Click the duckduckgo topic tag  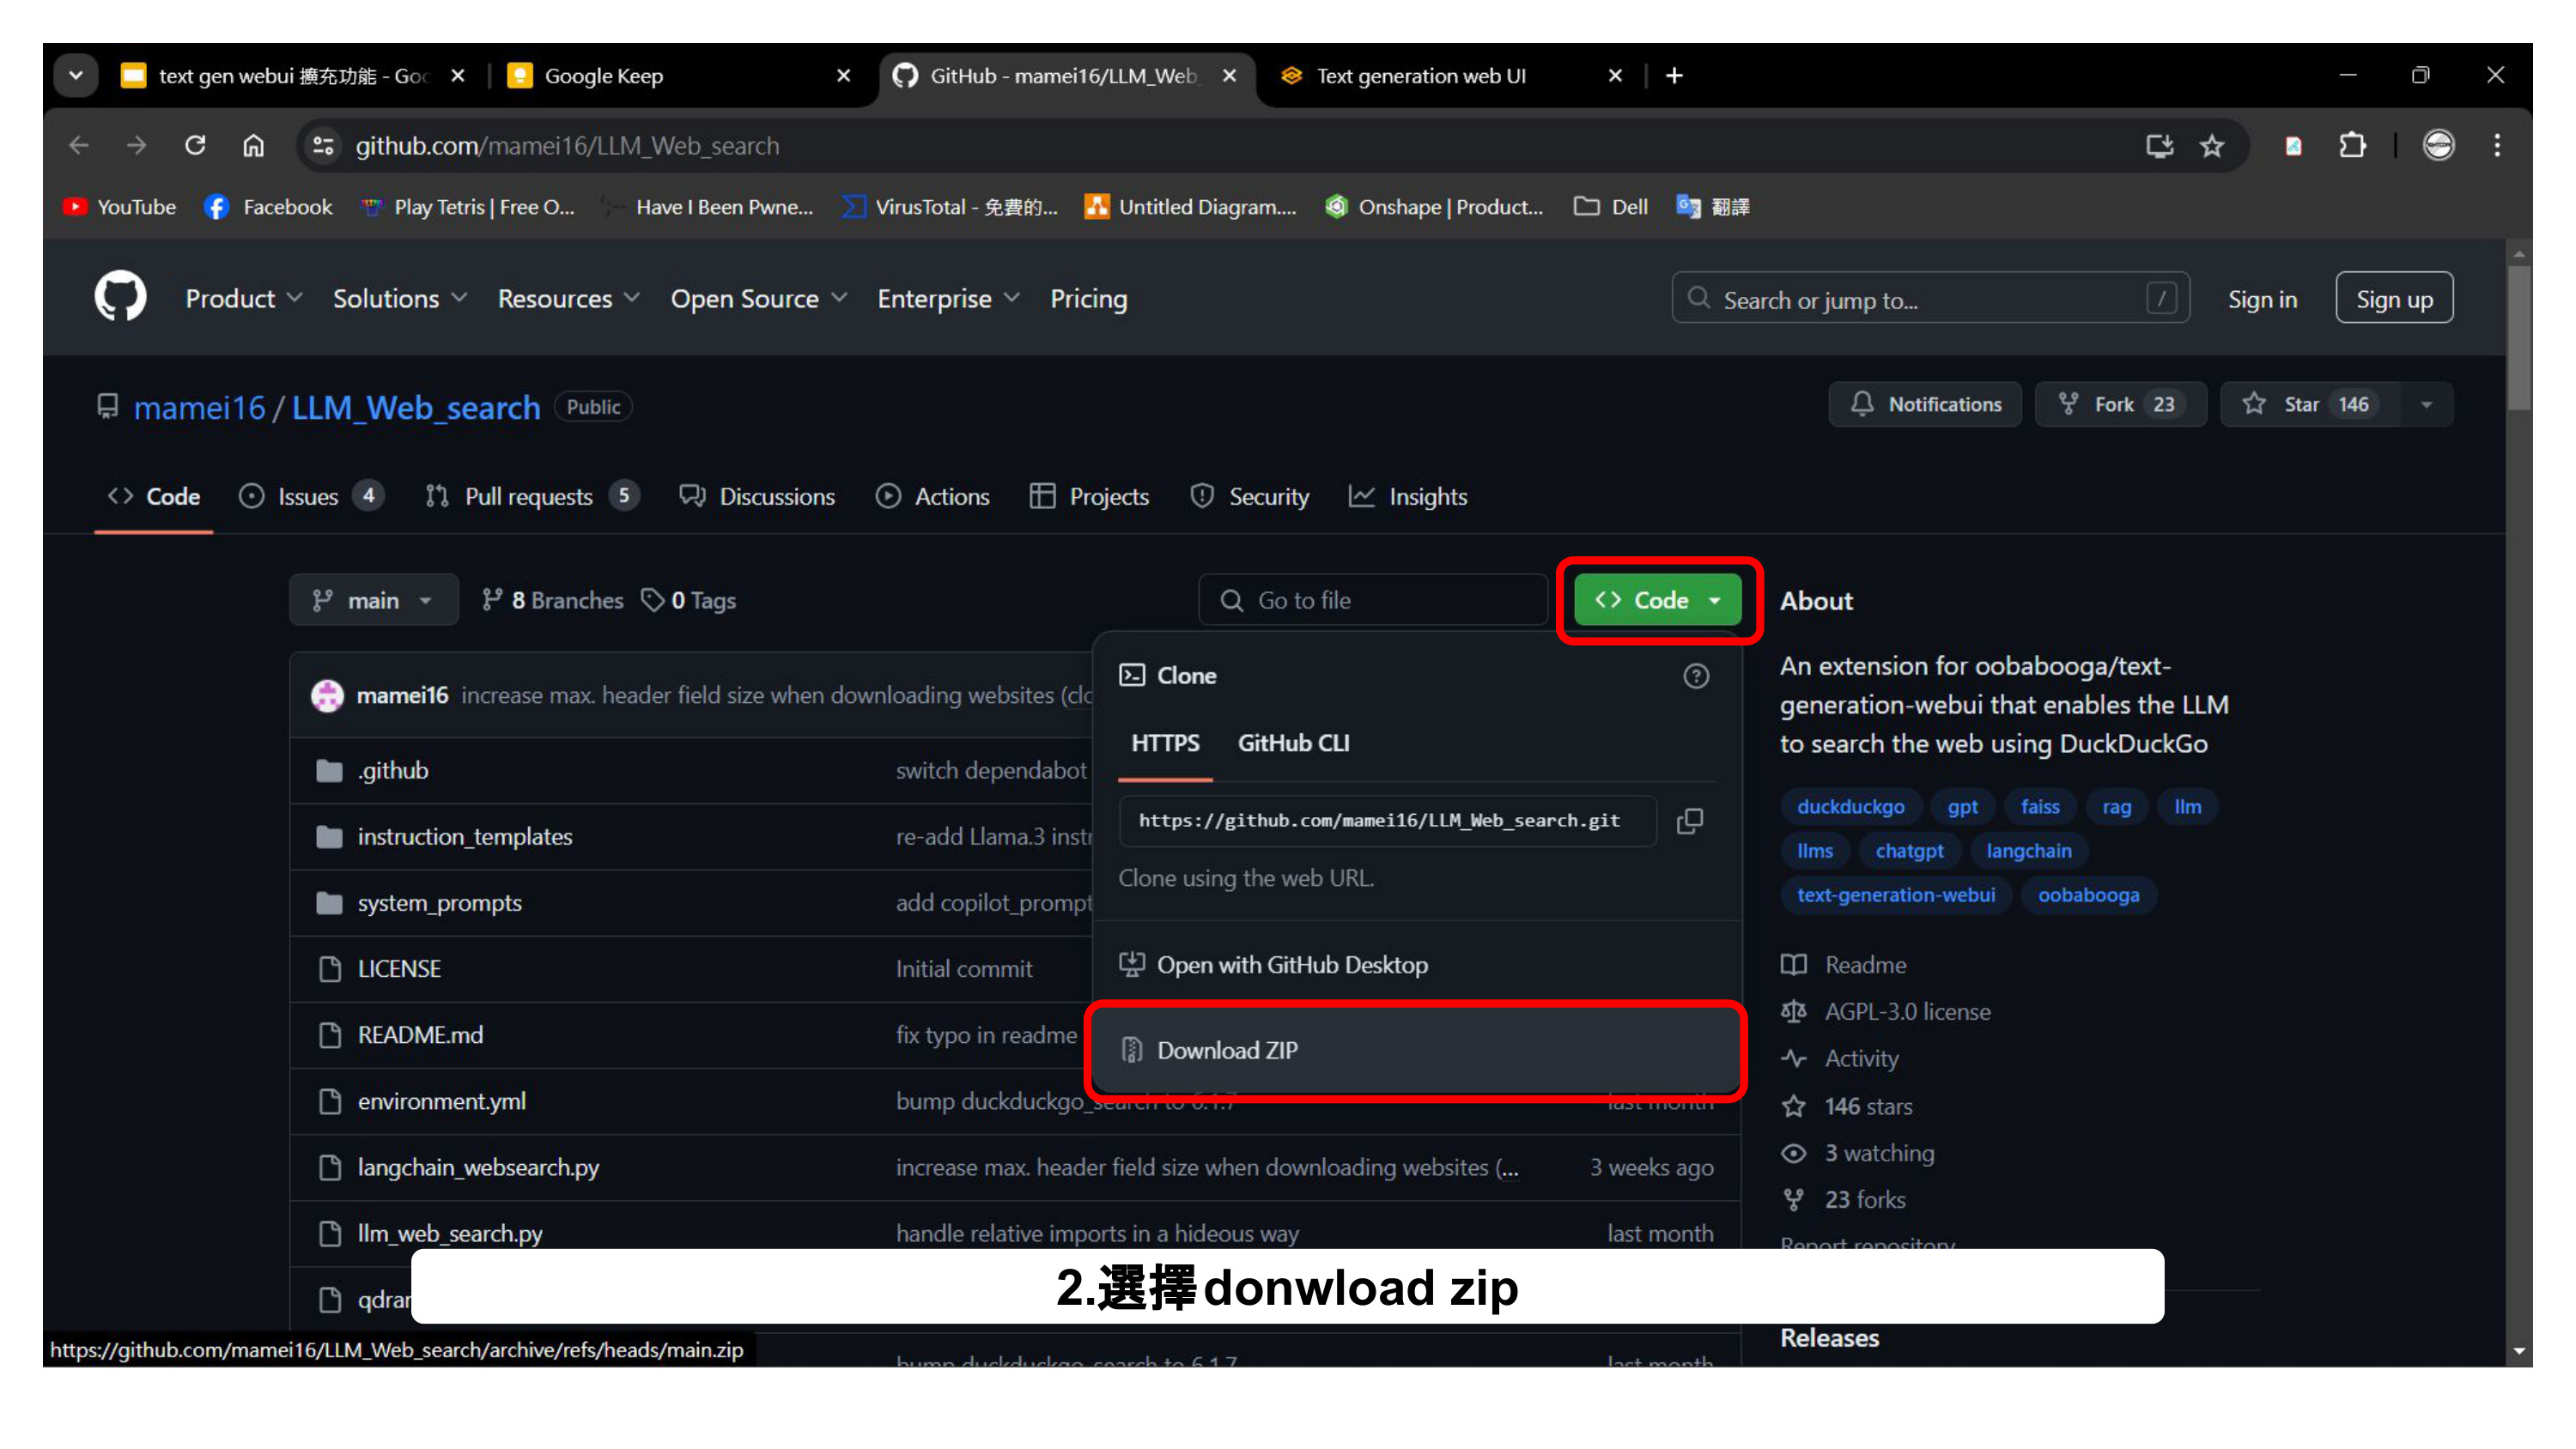coord(1850,807)
